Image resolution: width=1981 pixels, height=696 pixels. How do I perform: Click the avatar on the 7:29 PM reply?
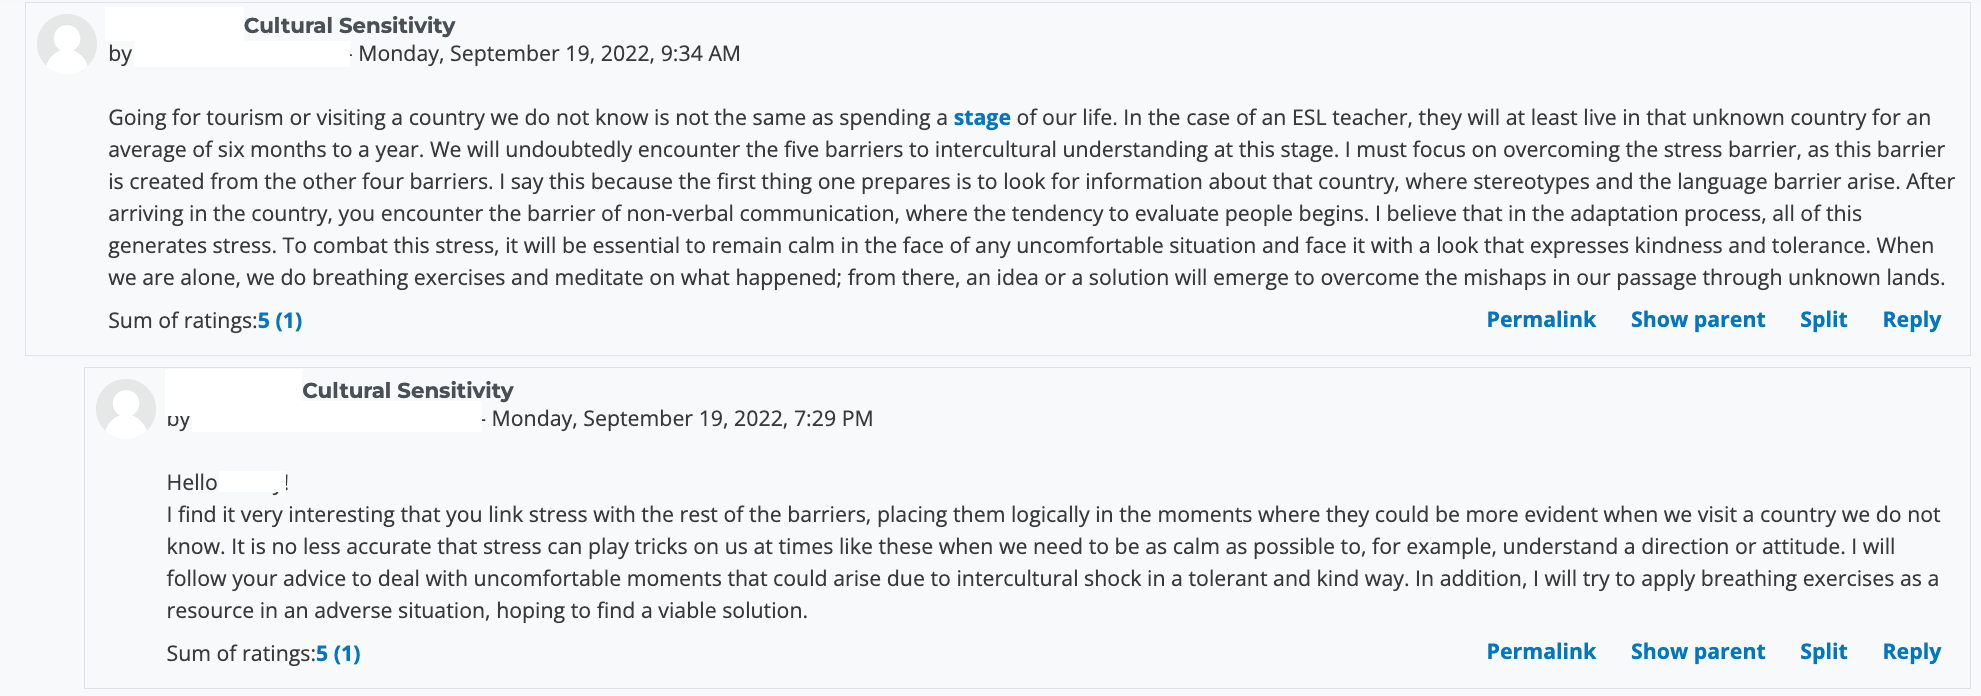point(126,409)
